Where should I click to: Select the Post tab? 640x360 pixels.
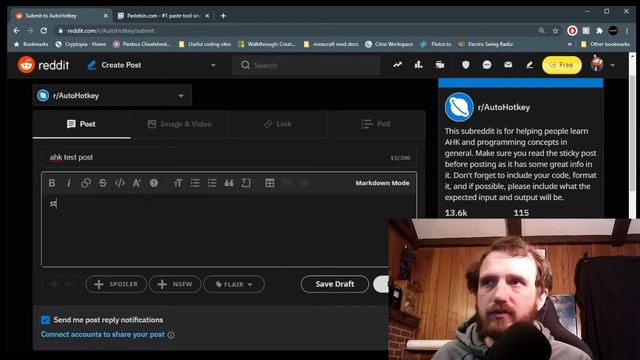coord(82,124)
